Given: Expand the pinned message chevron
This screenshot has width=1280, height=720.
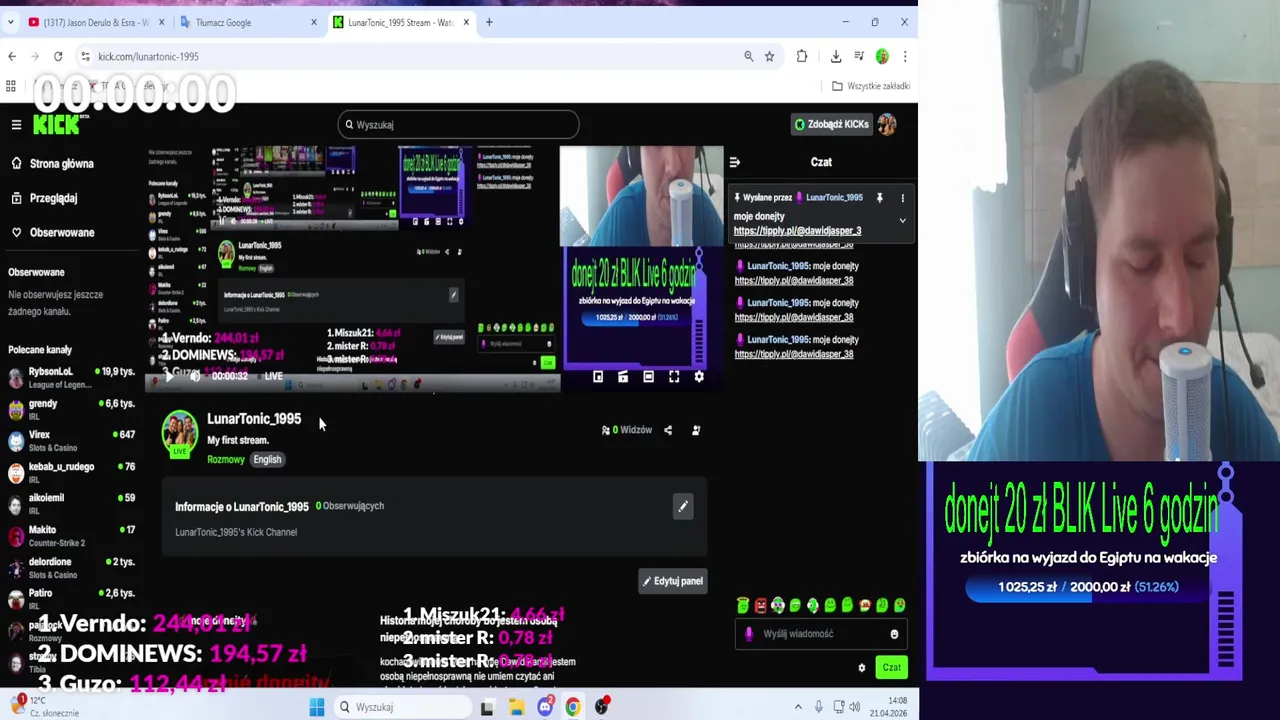Looking at the screenshot, I should pyautogui.click(x=902, y=220).
